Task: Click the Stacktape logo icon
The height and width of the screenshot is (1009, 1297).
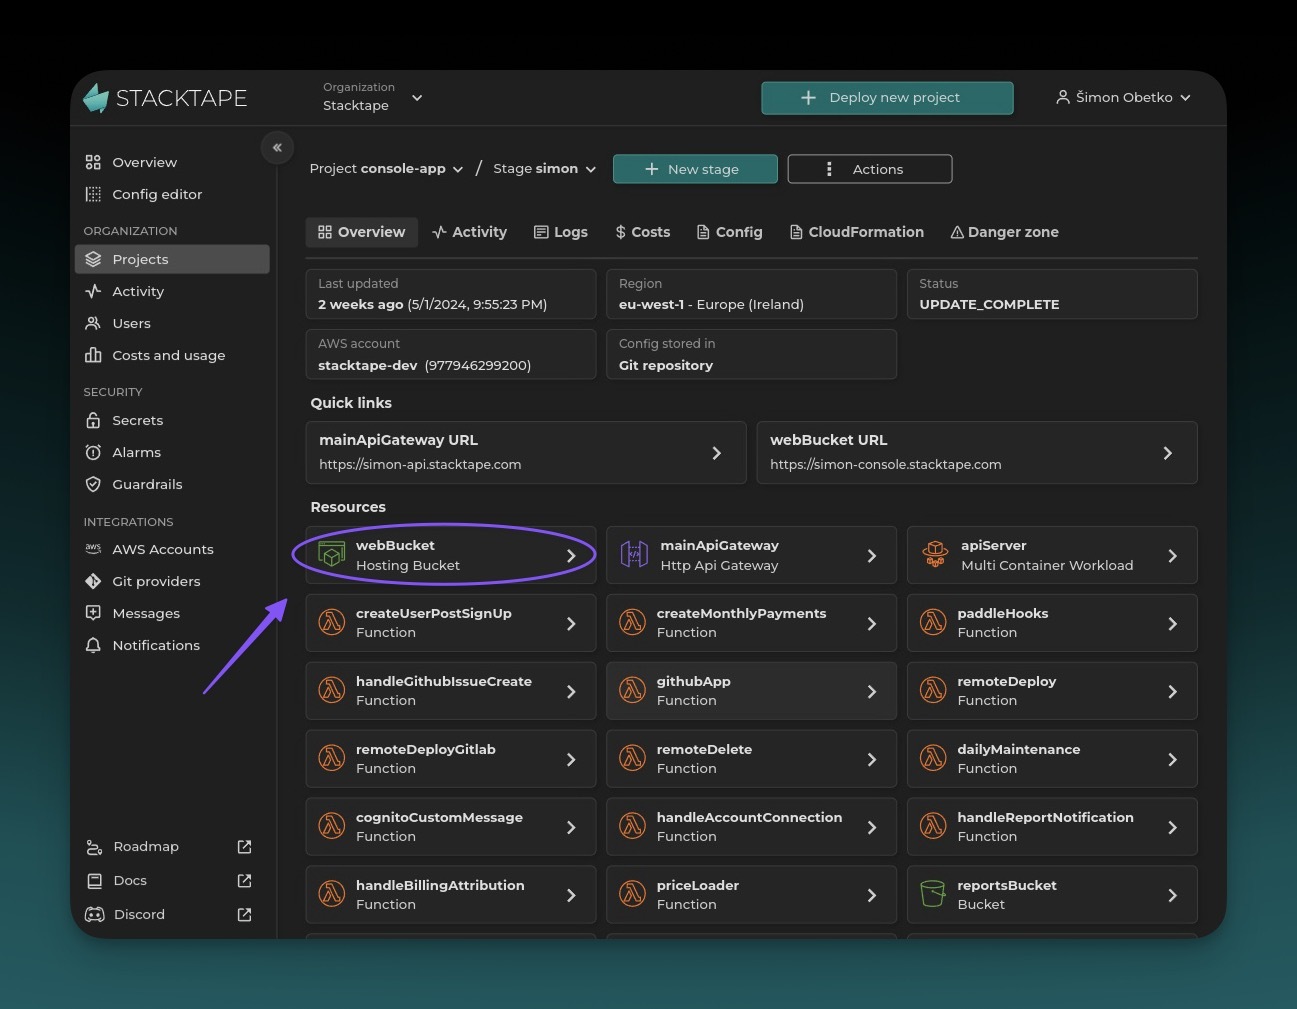Action: click(96, 98)
